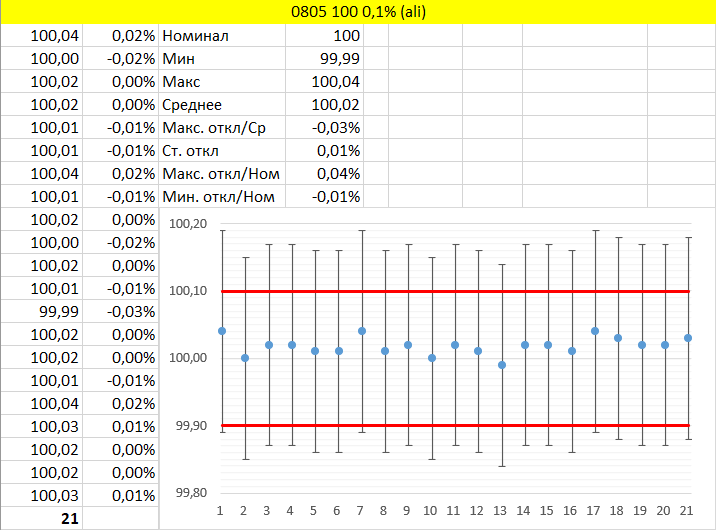Click the horizontal axis label 10

432,510
